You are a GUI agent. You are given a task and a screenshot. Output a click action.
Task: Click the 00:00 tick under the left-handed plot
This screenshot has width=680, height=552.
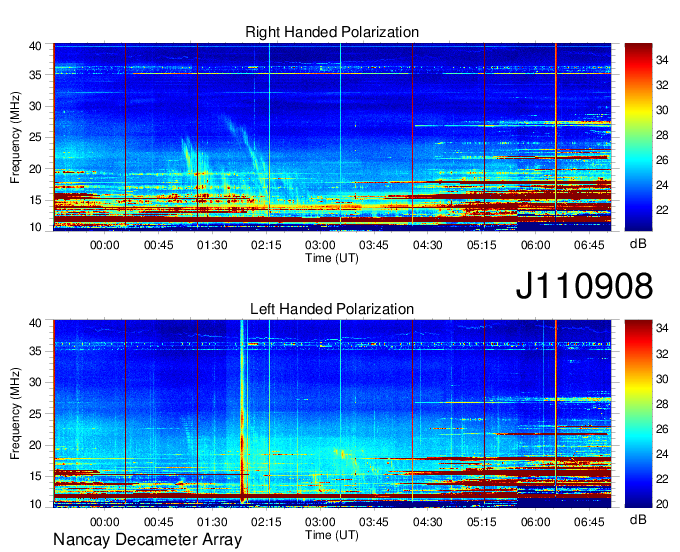pyautogui.click(x=105, y=522)
